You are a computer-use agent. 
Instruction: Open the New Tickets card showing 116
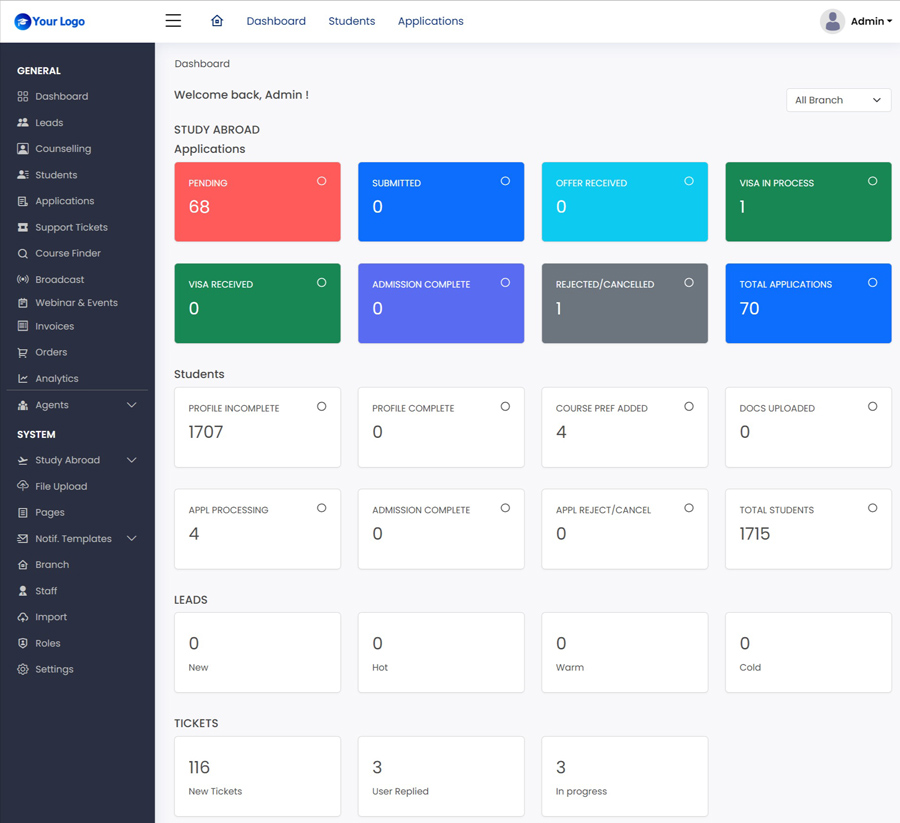pyautogui.click(x=257, y=776)
